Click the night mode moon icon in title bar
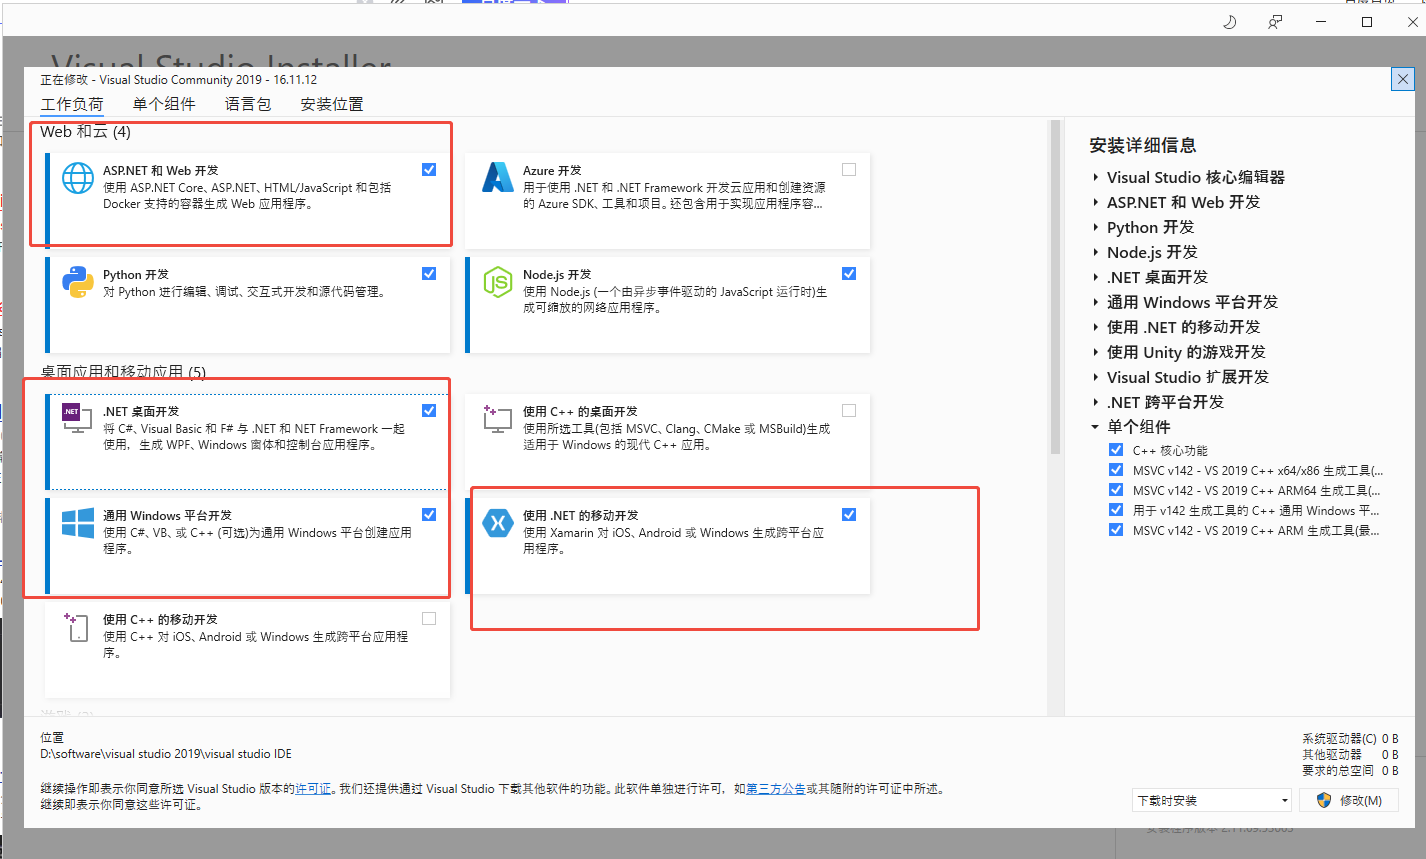The image size is (1426, 859). pos(1230,22)
